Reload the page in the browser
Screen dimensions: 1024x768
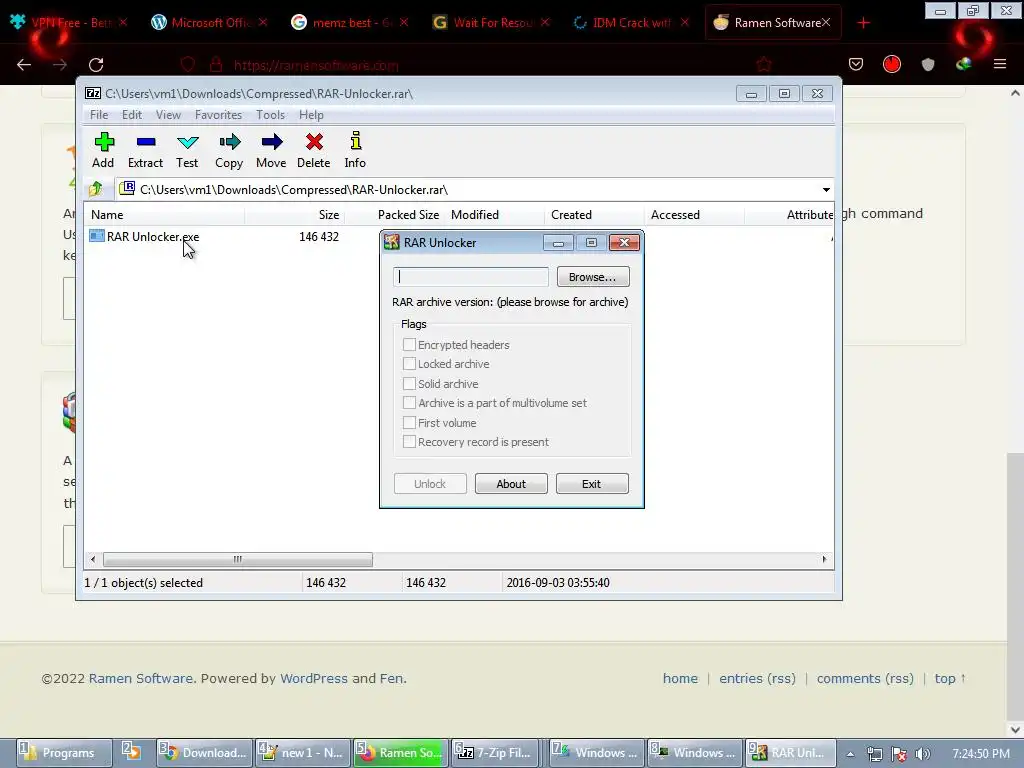point(96,65)
